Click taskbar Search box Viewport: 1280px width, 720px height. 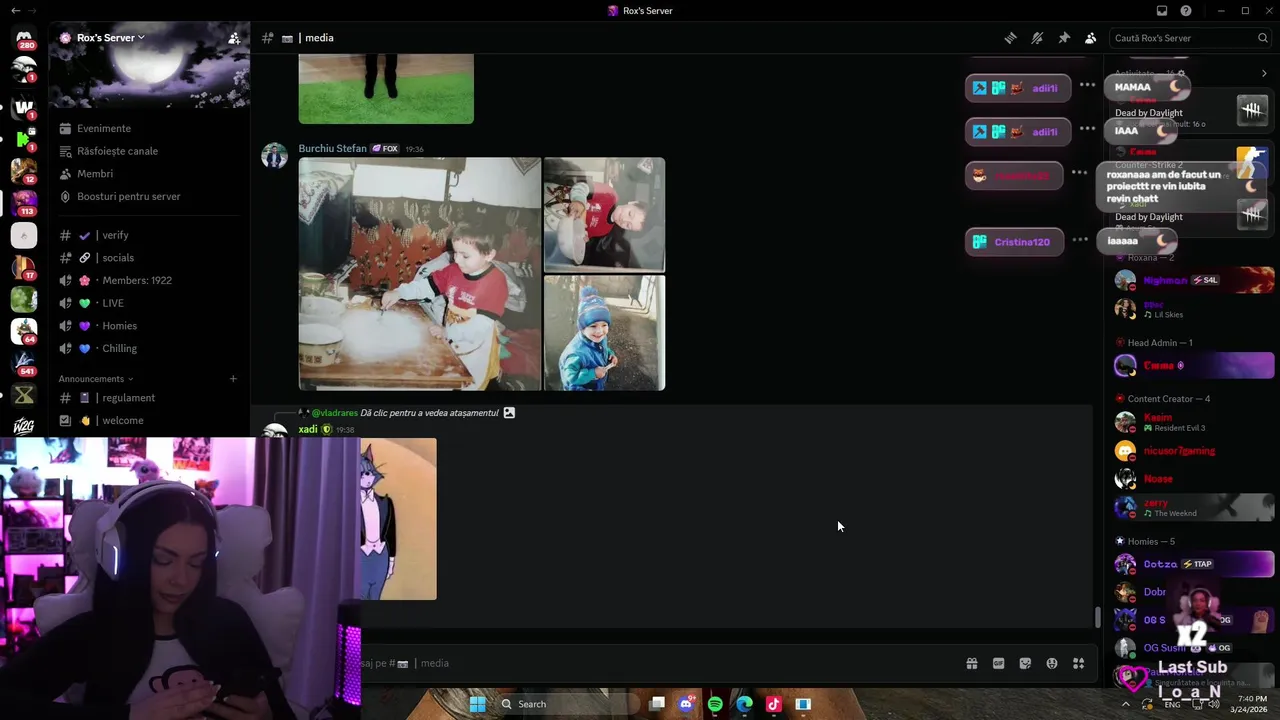565,704
